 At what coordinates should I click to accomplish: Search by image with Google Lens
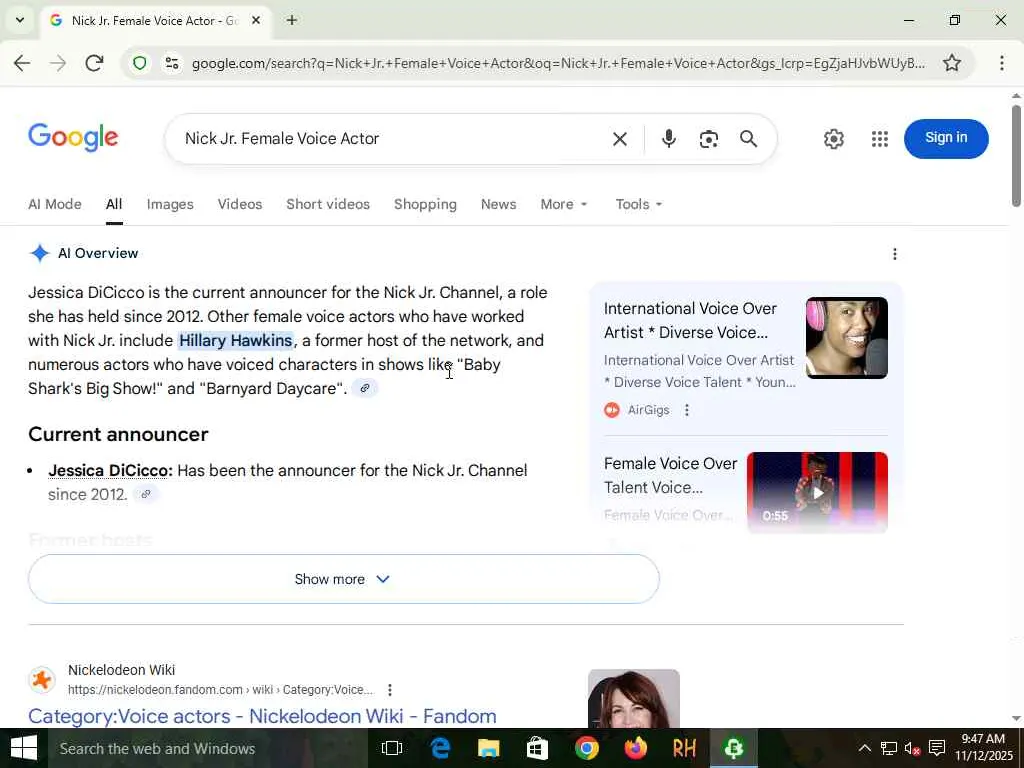point(709,138)
